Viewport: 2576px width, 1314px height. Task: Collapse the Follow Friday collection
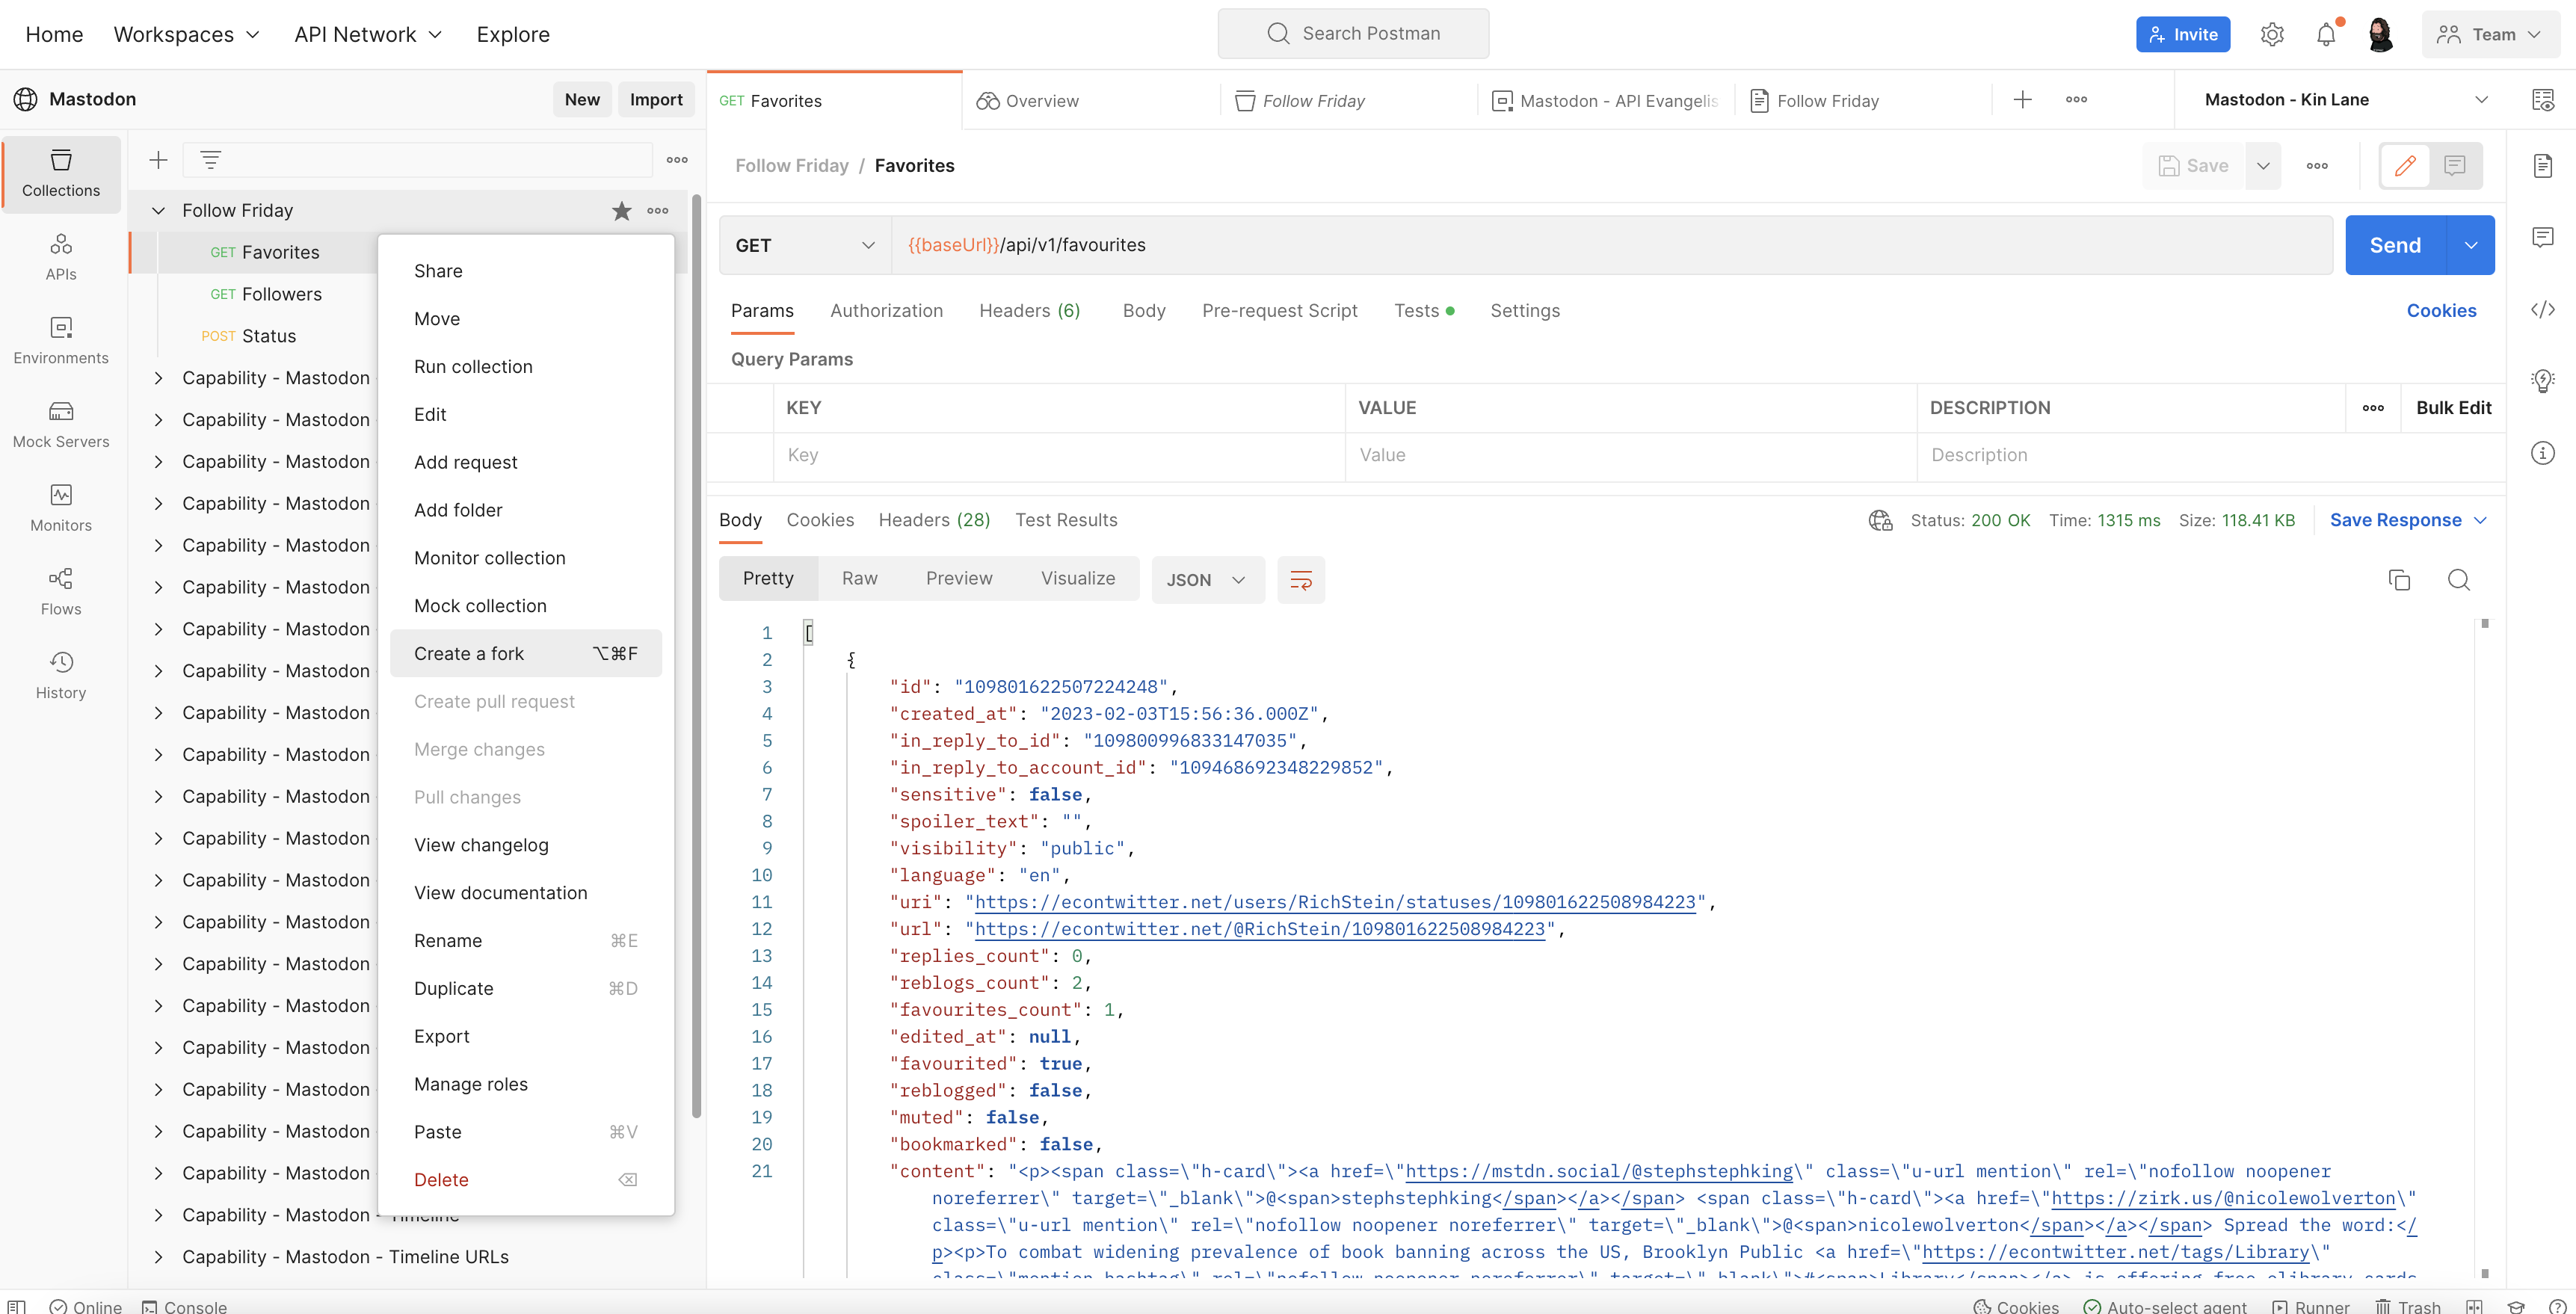(x=158, y=210)
